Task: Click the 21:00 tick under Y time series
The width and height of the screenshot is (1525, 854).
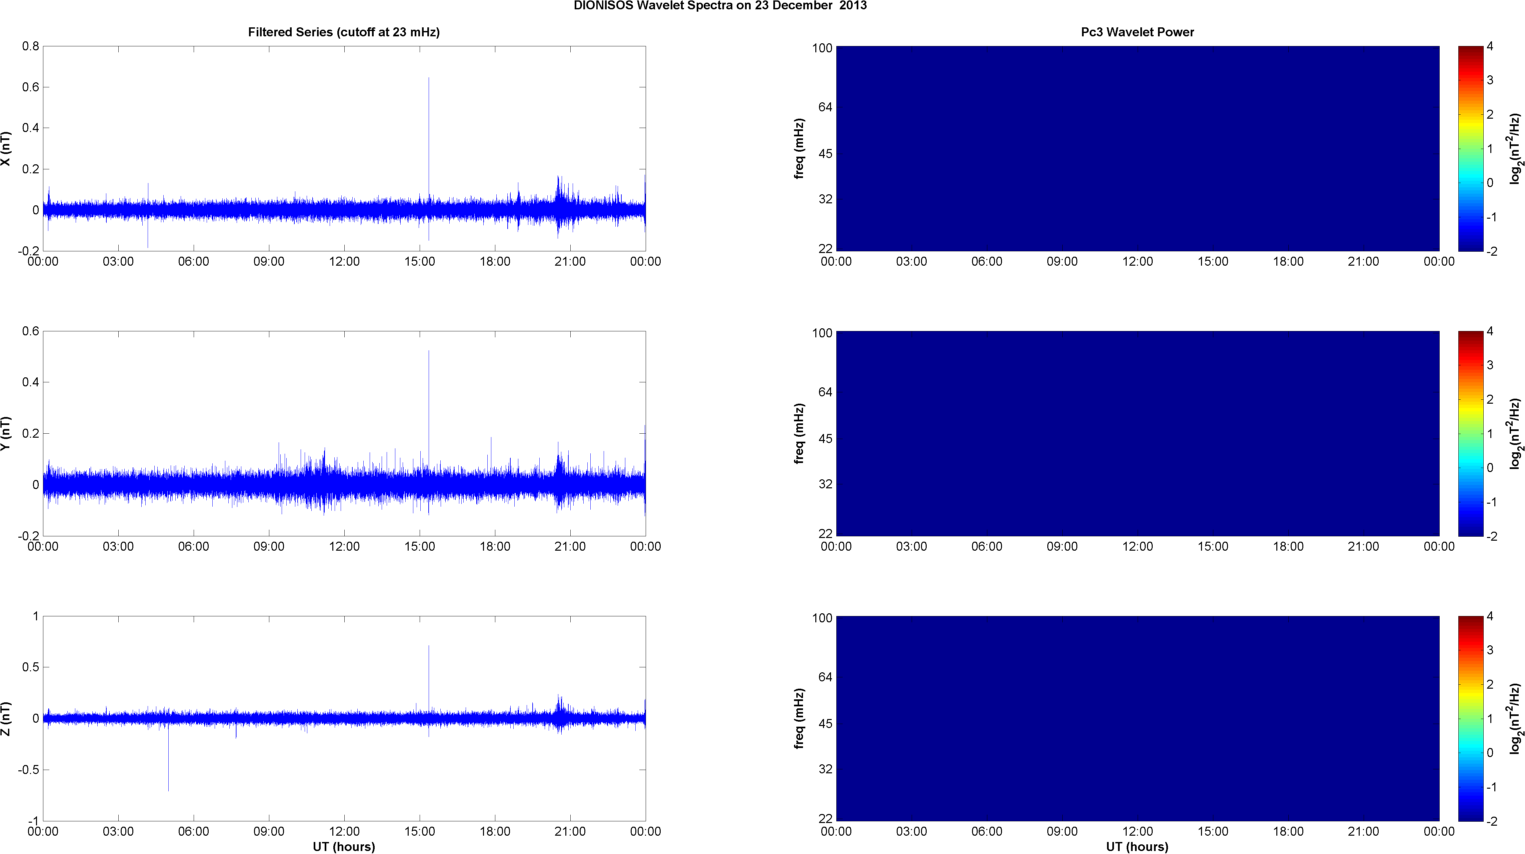Action: [x=570, y=547]
